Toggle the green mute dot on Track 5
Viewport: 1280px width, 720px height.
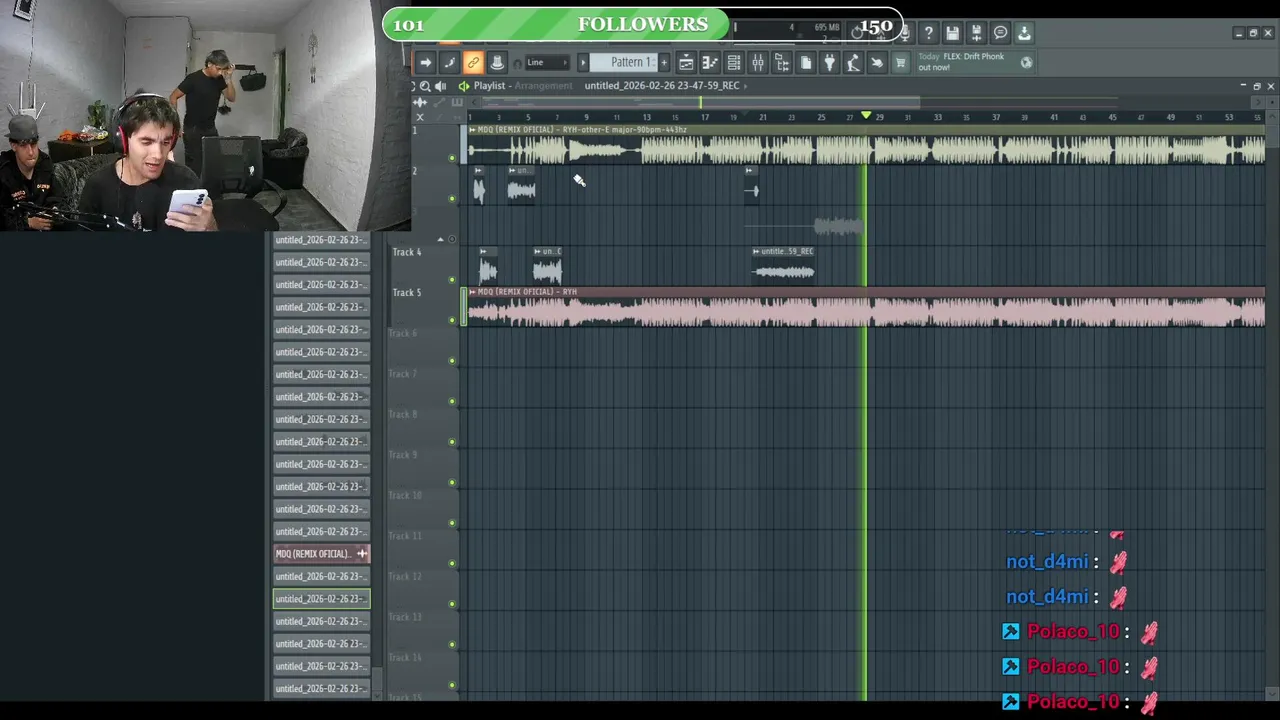click(452, 320)
